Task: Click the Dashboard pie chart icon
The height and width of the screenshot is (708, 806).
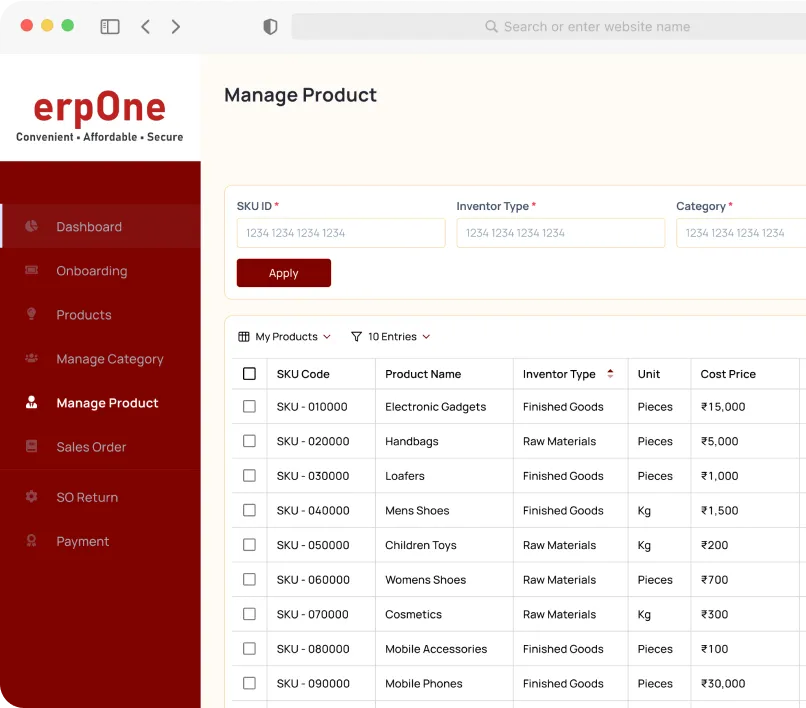Action: tap(31, 226)
